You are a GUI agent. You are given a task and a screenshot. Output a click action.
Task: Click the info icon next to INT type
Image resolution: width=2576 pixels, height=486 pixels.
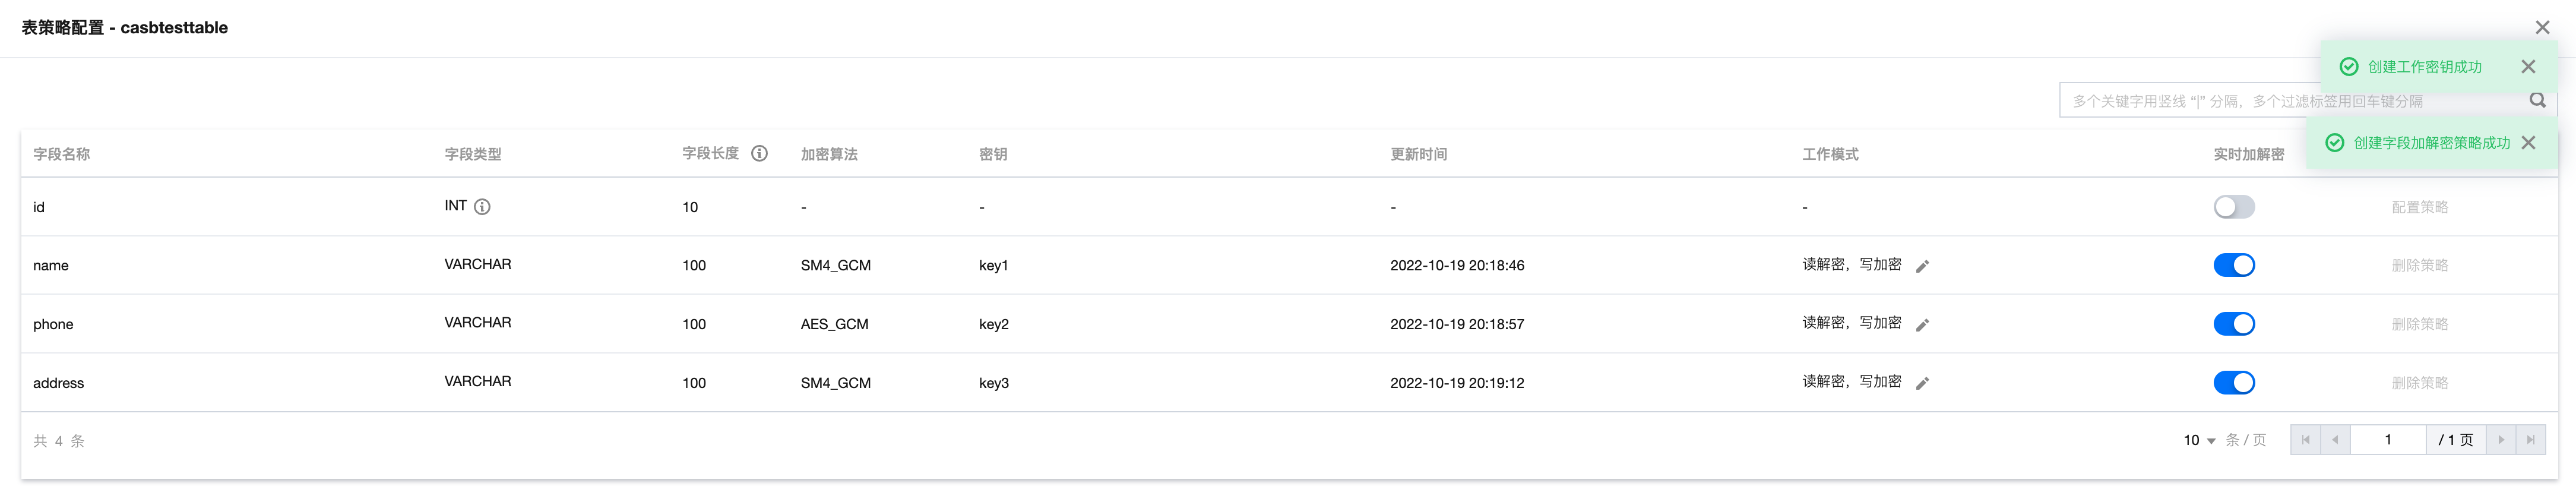click(x=483, y=206)
